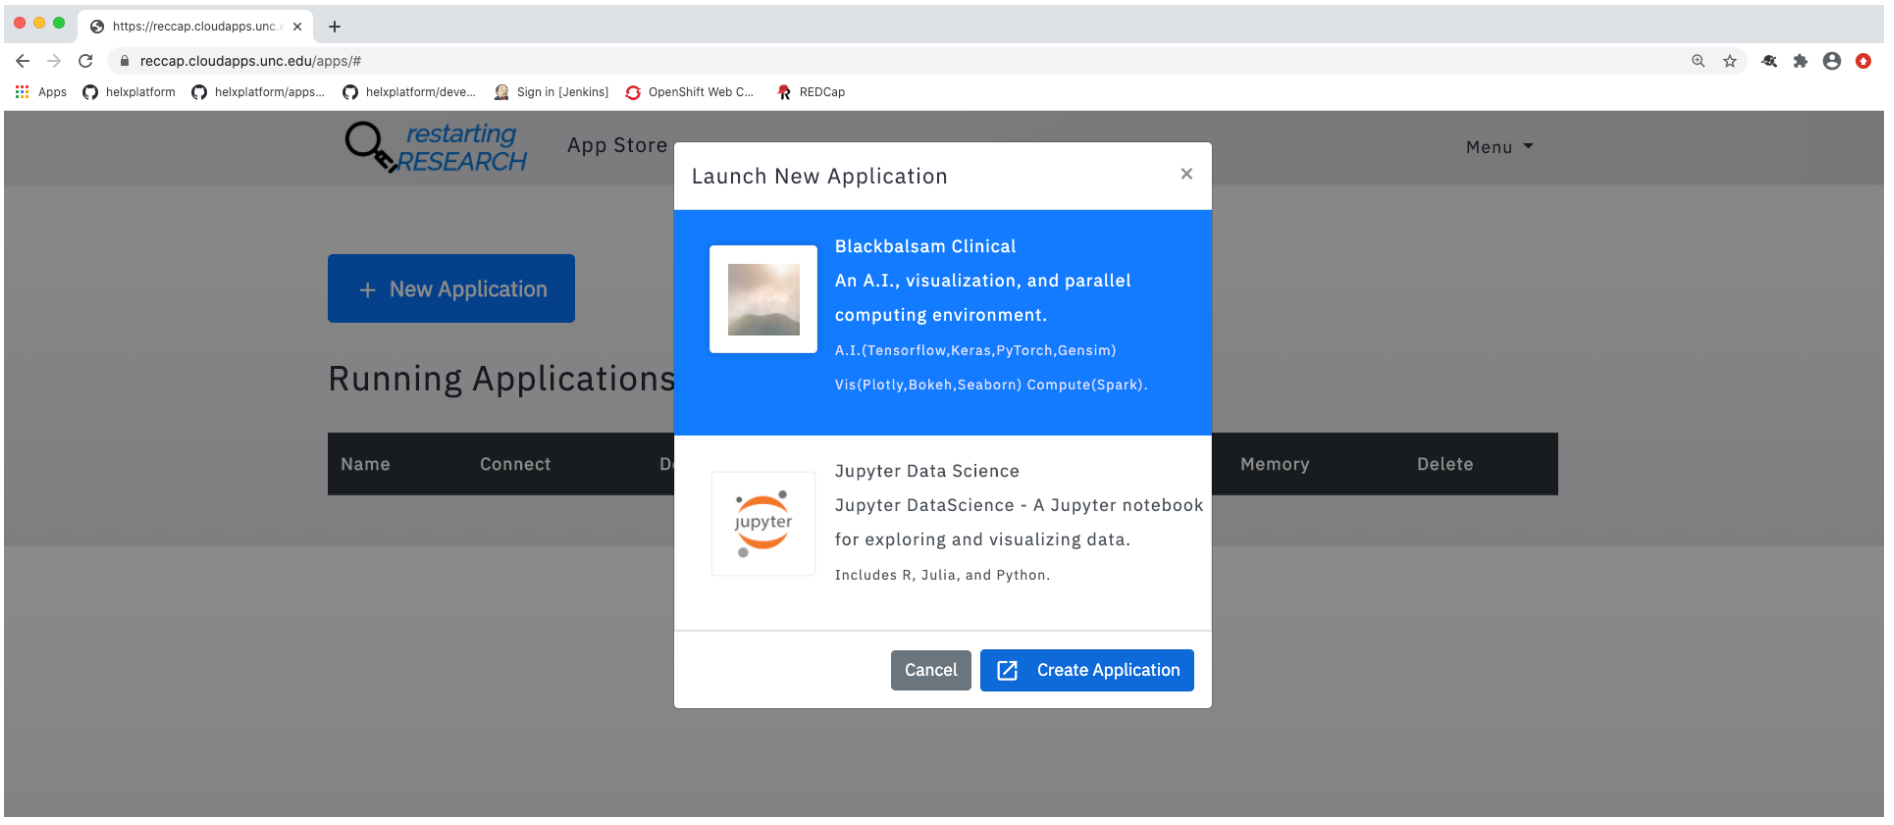Click the Running Applications heading
Image resolution: width=1894 pixels, height=825 pixels.
click(502, 379)
